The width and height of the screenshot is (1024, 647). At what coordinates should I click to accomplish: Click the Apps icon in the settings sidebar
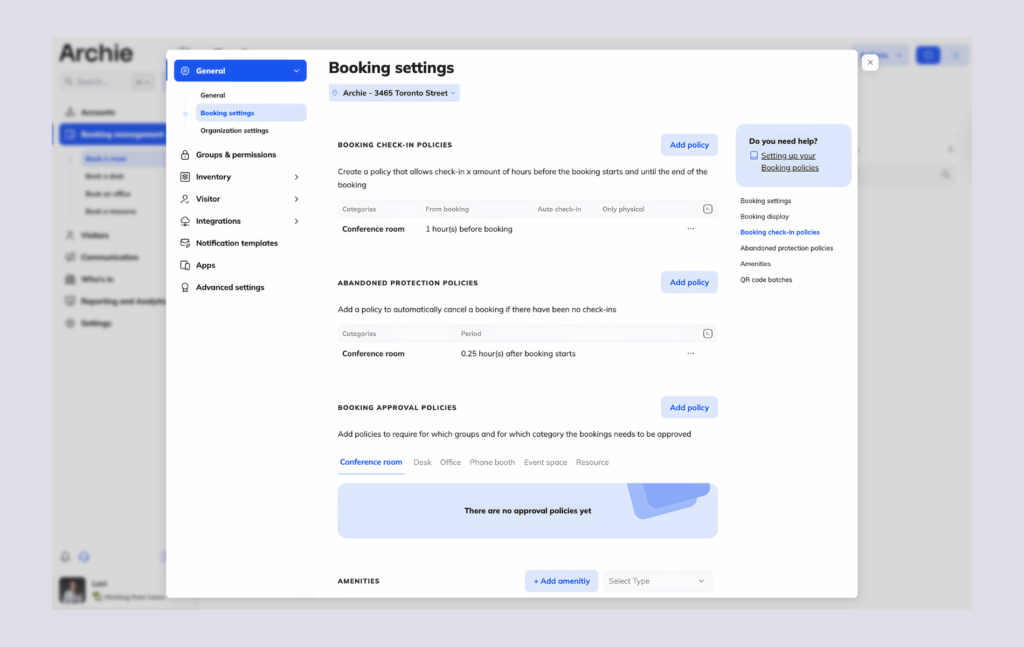[187, 264]
